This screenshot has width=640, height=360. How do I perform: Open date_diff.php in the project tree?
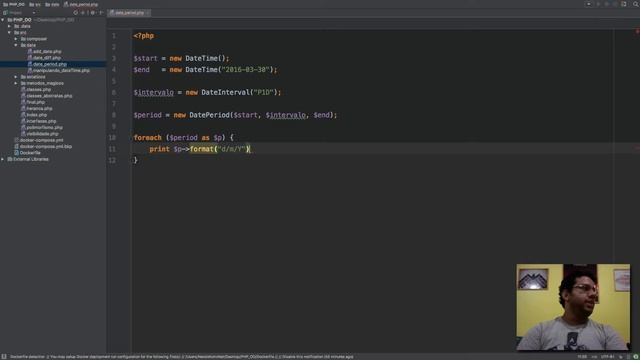[x=47, y=58]
